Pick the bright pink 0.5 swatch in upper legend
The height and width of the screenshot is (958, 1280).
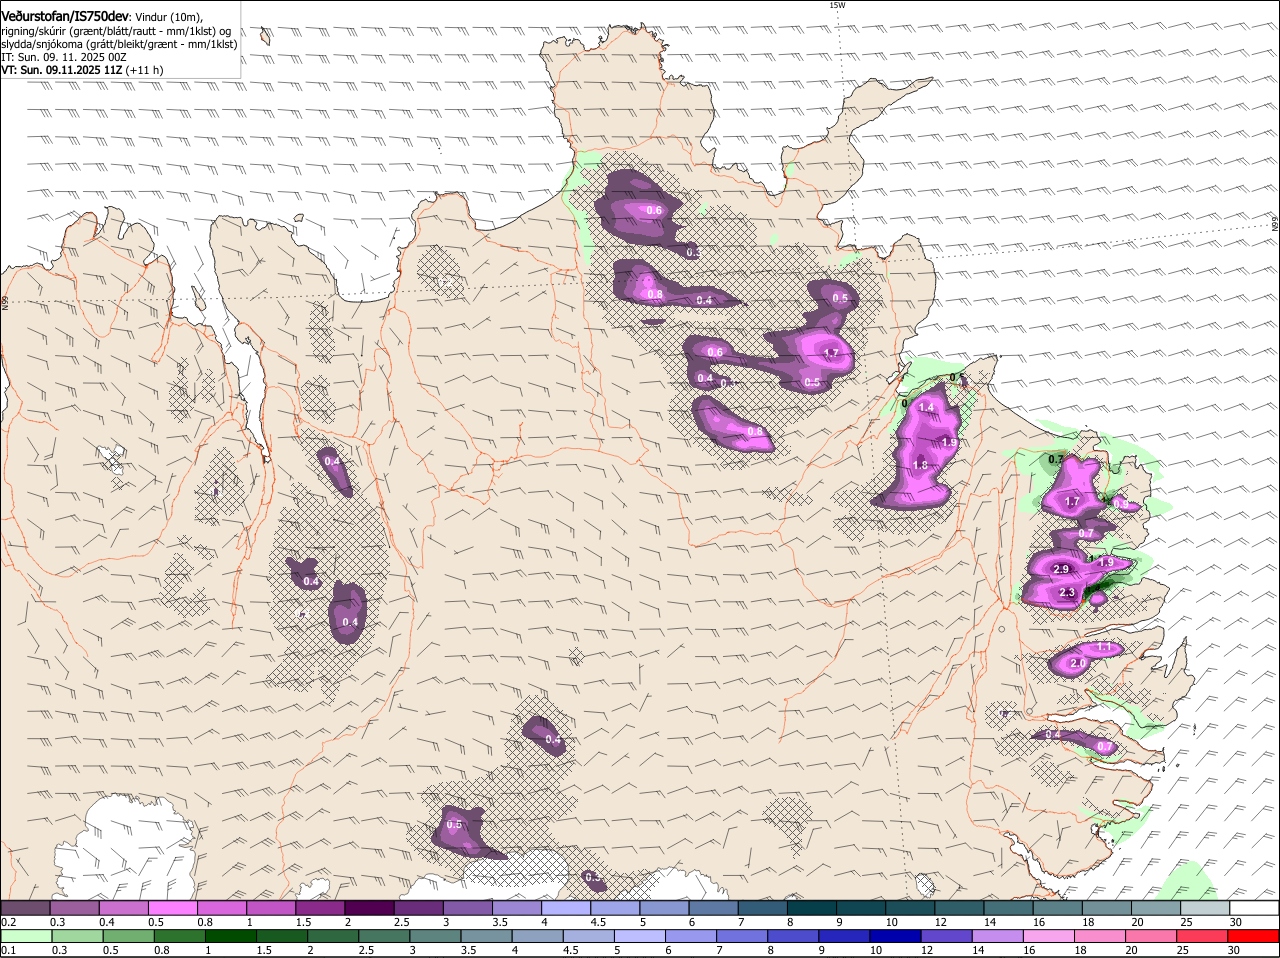[172, 908]
